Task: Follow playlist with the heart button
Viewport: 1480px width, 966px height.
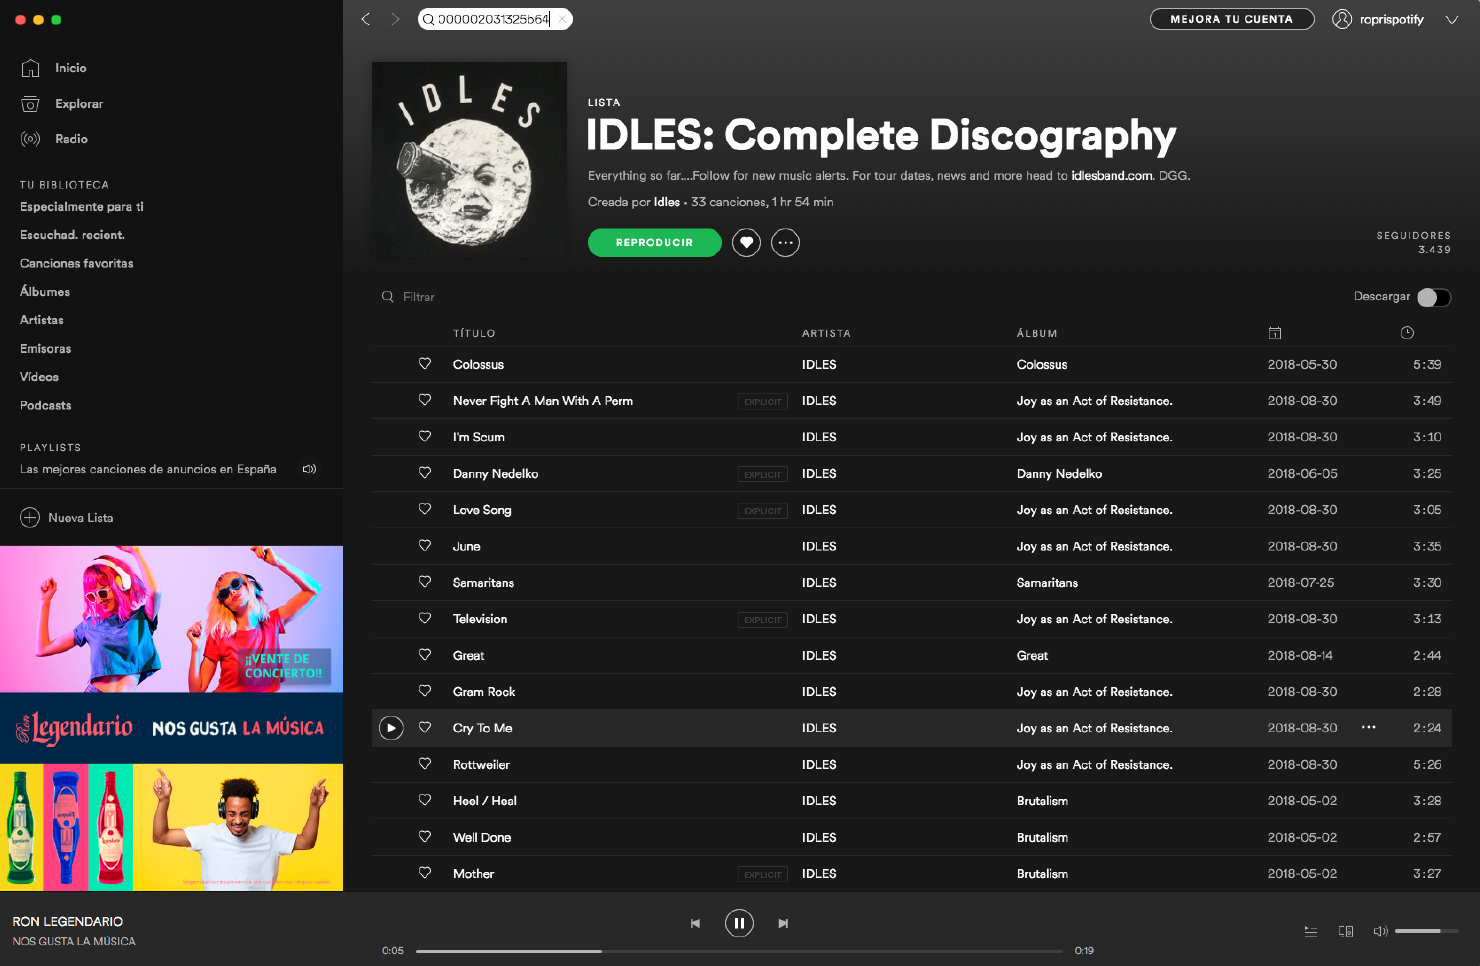Action: (x=746, y=243)
